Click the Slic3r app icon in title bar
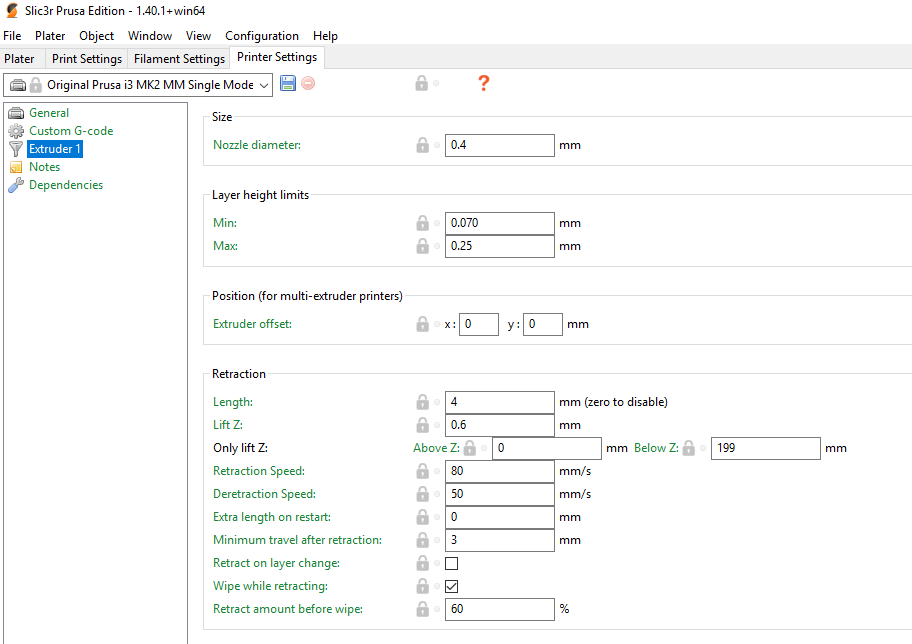Image resolution: width=912 pixels, height=644 pixels. point(12,10)
